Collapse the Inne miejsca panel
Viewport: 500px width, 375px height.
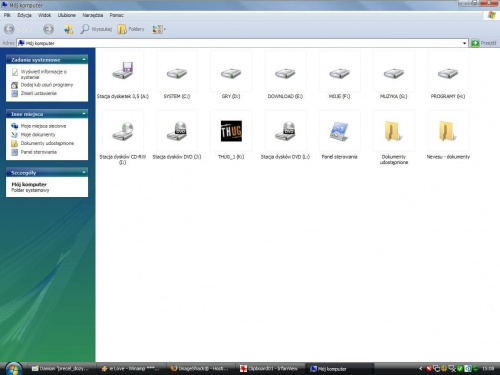click(84, 114)
